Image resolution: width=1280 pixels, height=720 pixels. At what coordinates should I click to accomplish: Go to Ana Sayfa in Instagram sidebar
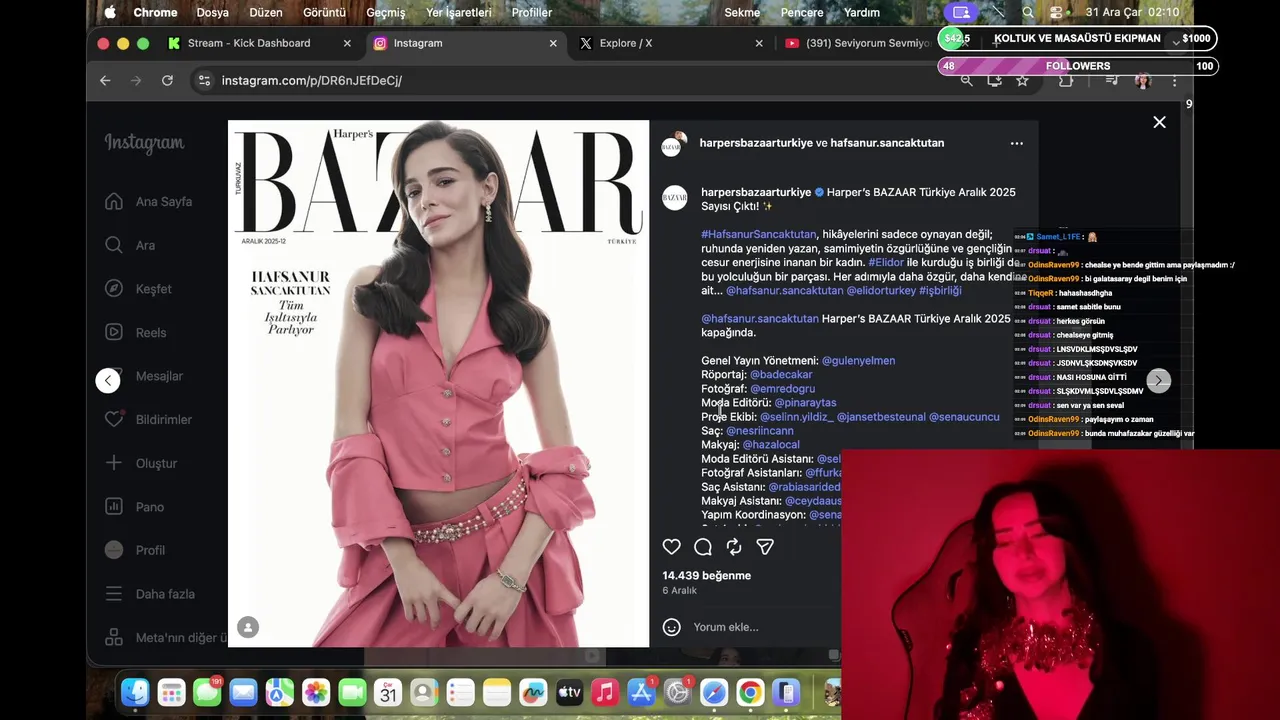point(149,201)
